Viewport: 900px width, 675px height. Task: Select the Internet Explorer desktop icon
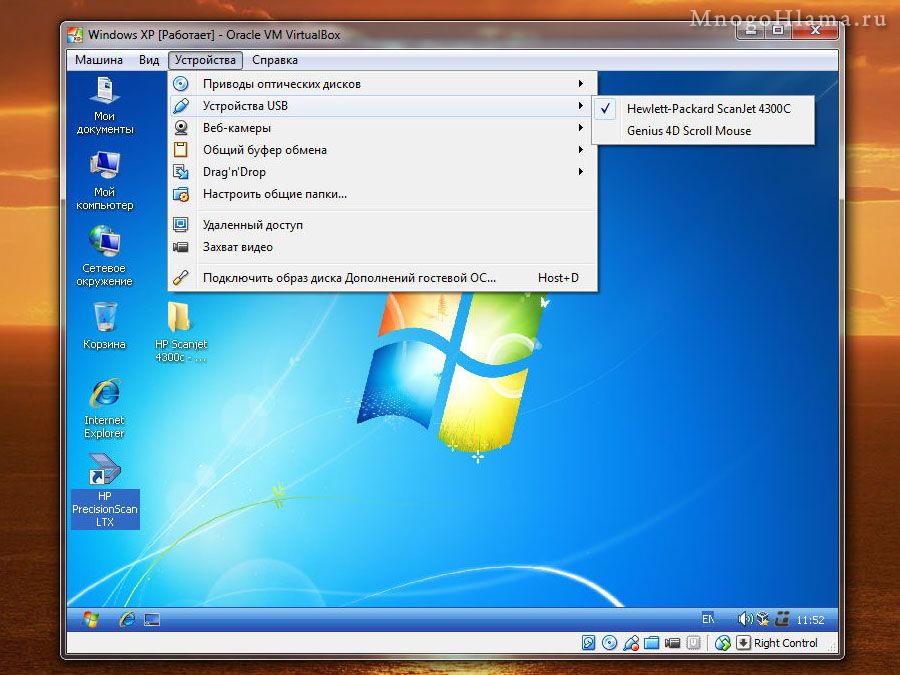tap(104, 409)
